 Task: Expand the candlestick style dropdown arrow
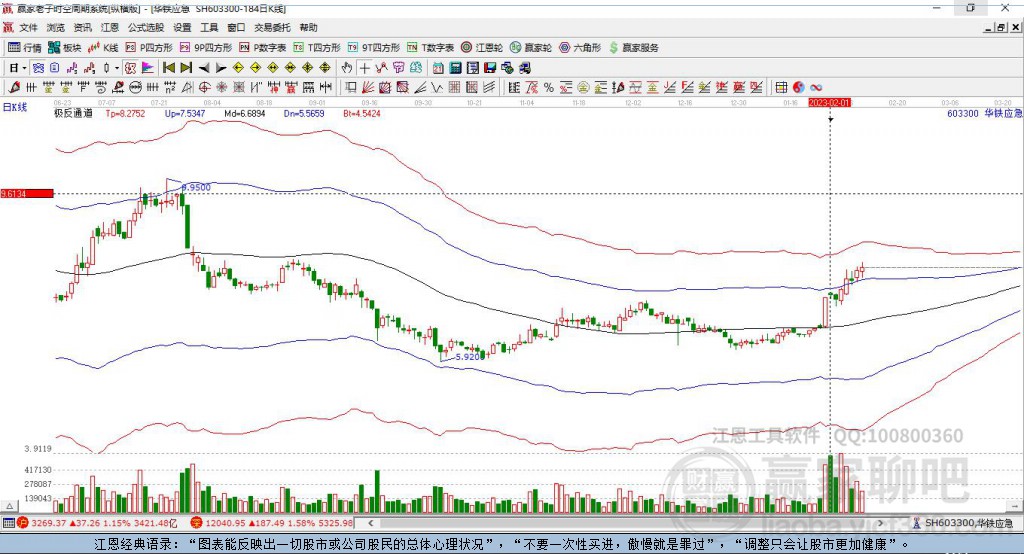pyautogui.click(x=117, y=68)
